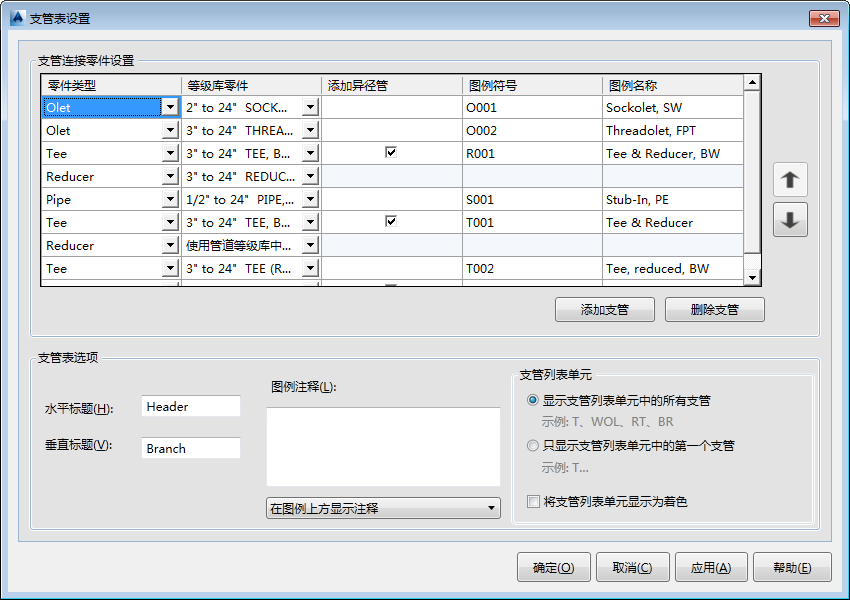Screen dimensions: 850x600
Task: Select legend symbol cell S001
Action: (532, 199)
